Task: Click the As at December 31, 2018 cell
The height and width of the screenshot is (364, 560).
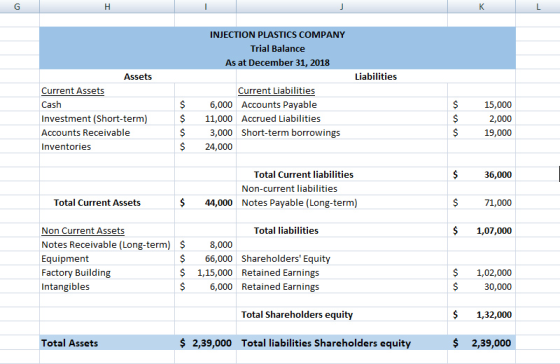Action: click(278, 63)
